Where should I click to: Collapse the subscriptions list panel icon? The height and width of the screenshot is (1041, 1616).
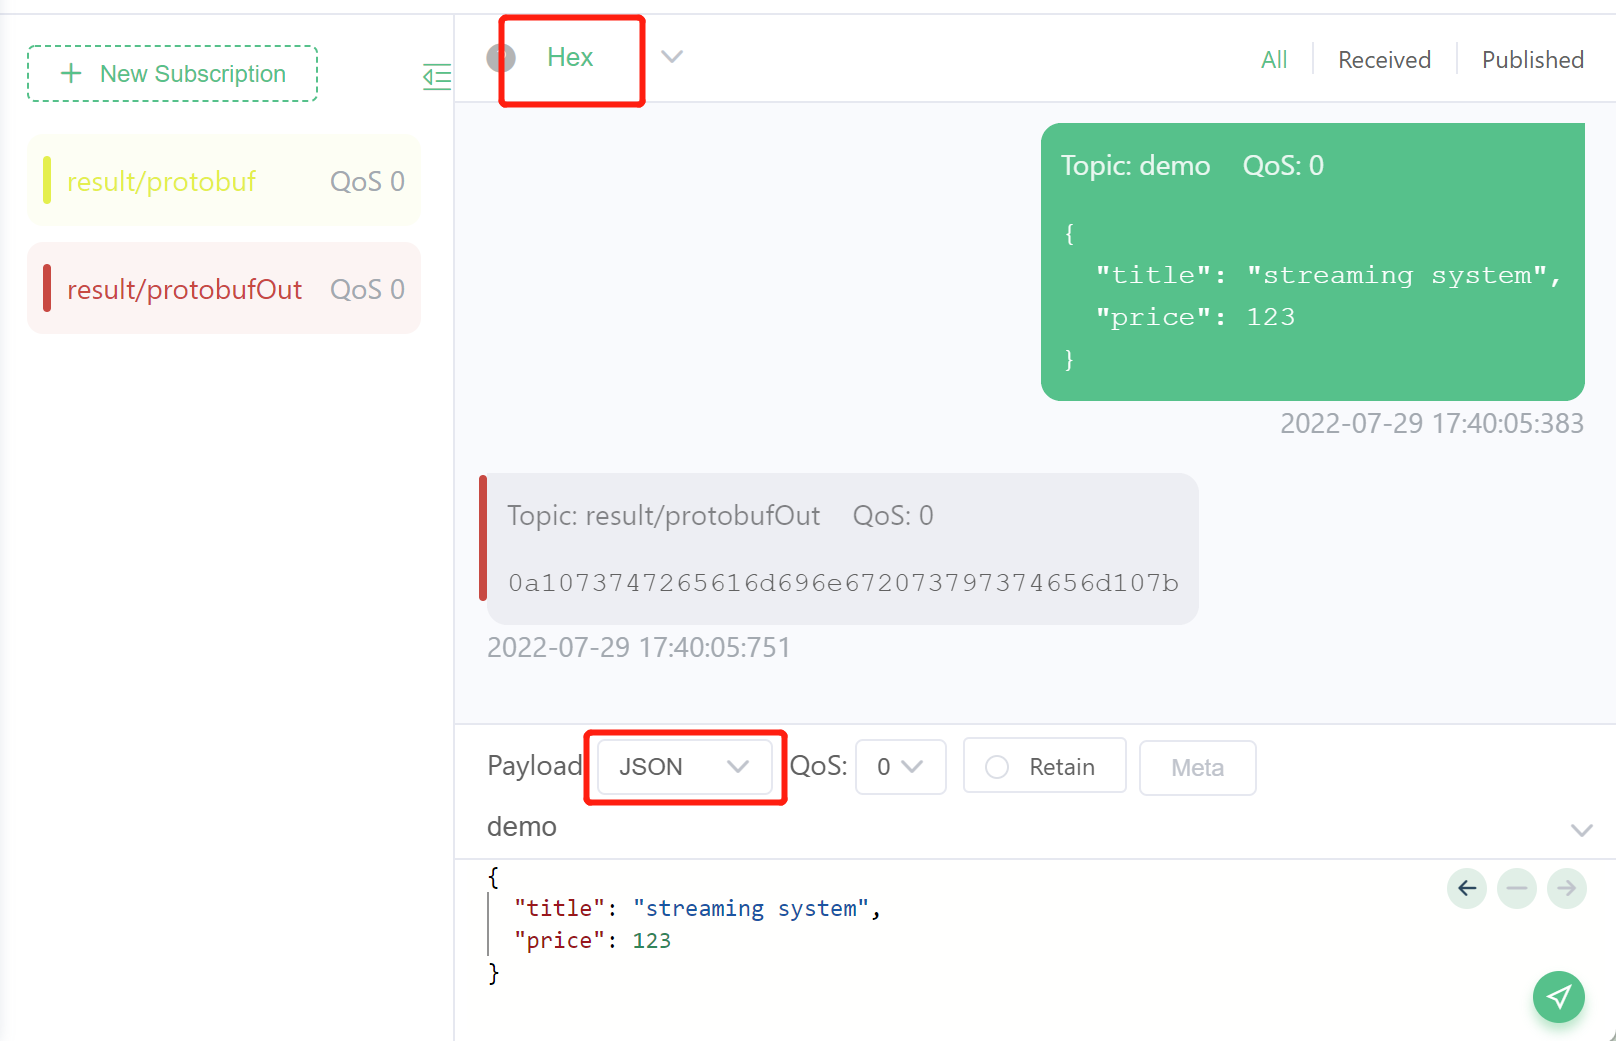[437, 77]
